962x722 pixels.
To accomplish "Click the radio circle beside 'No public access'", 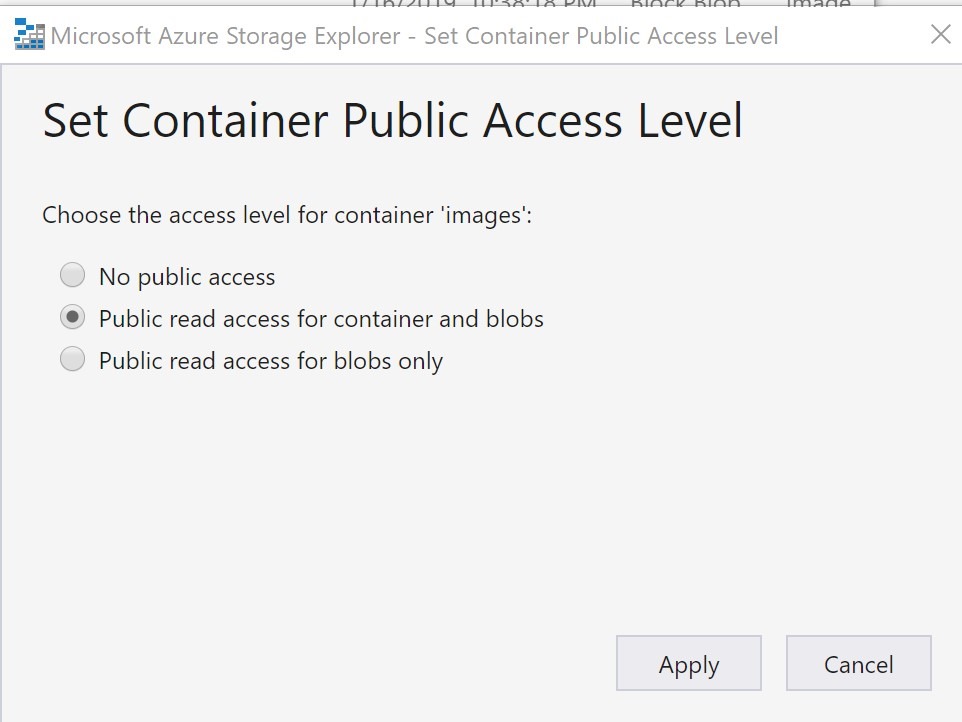I will [71, 275].
